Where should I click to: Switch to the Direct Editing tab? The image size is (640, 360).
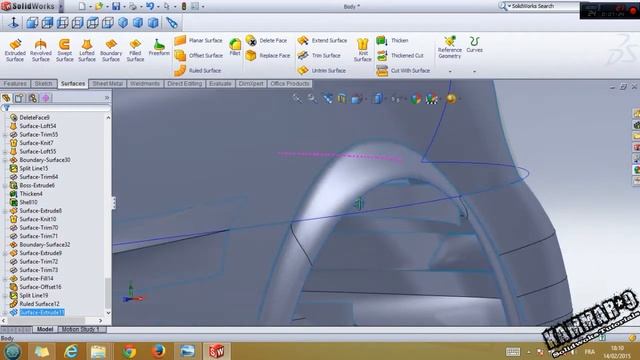click(x=184, y=84)
